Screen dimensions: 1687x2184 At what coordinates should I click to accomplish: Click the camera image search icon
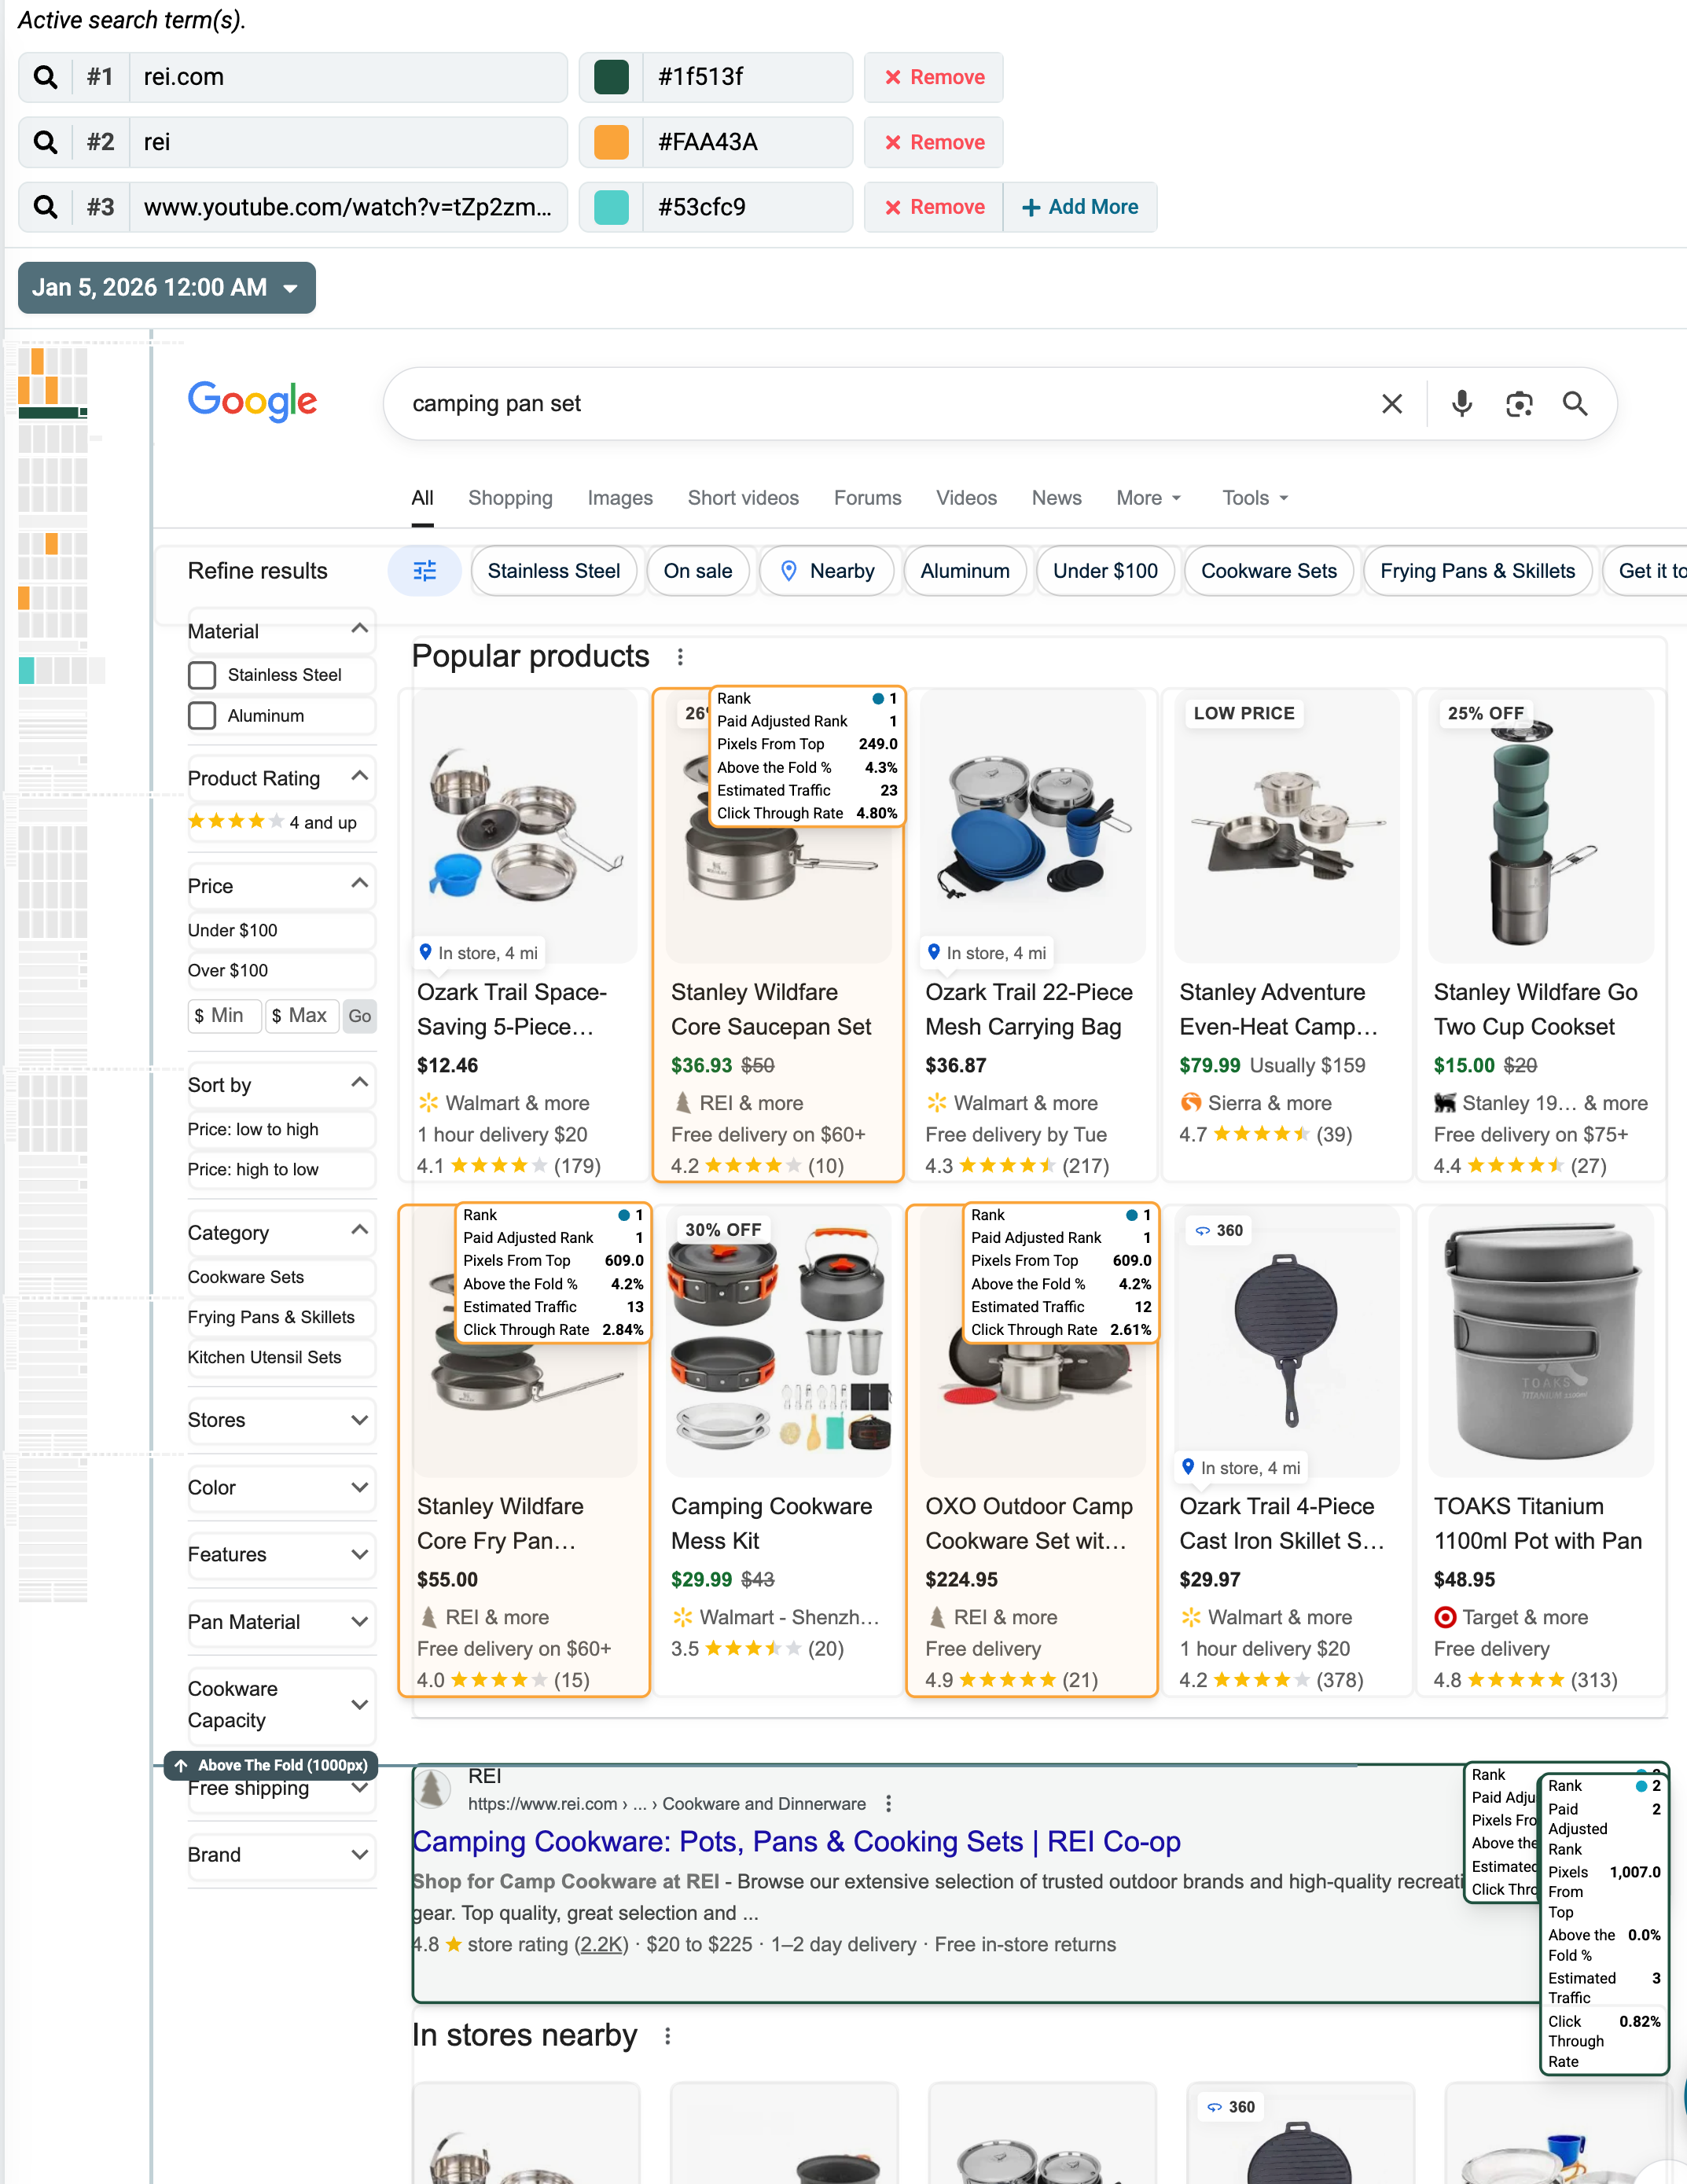(x=1518, y=403)
